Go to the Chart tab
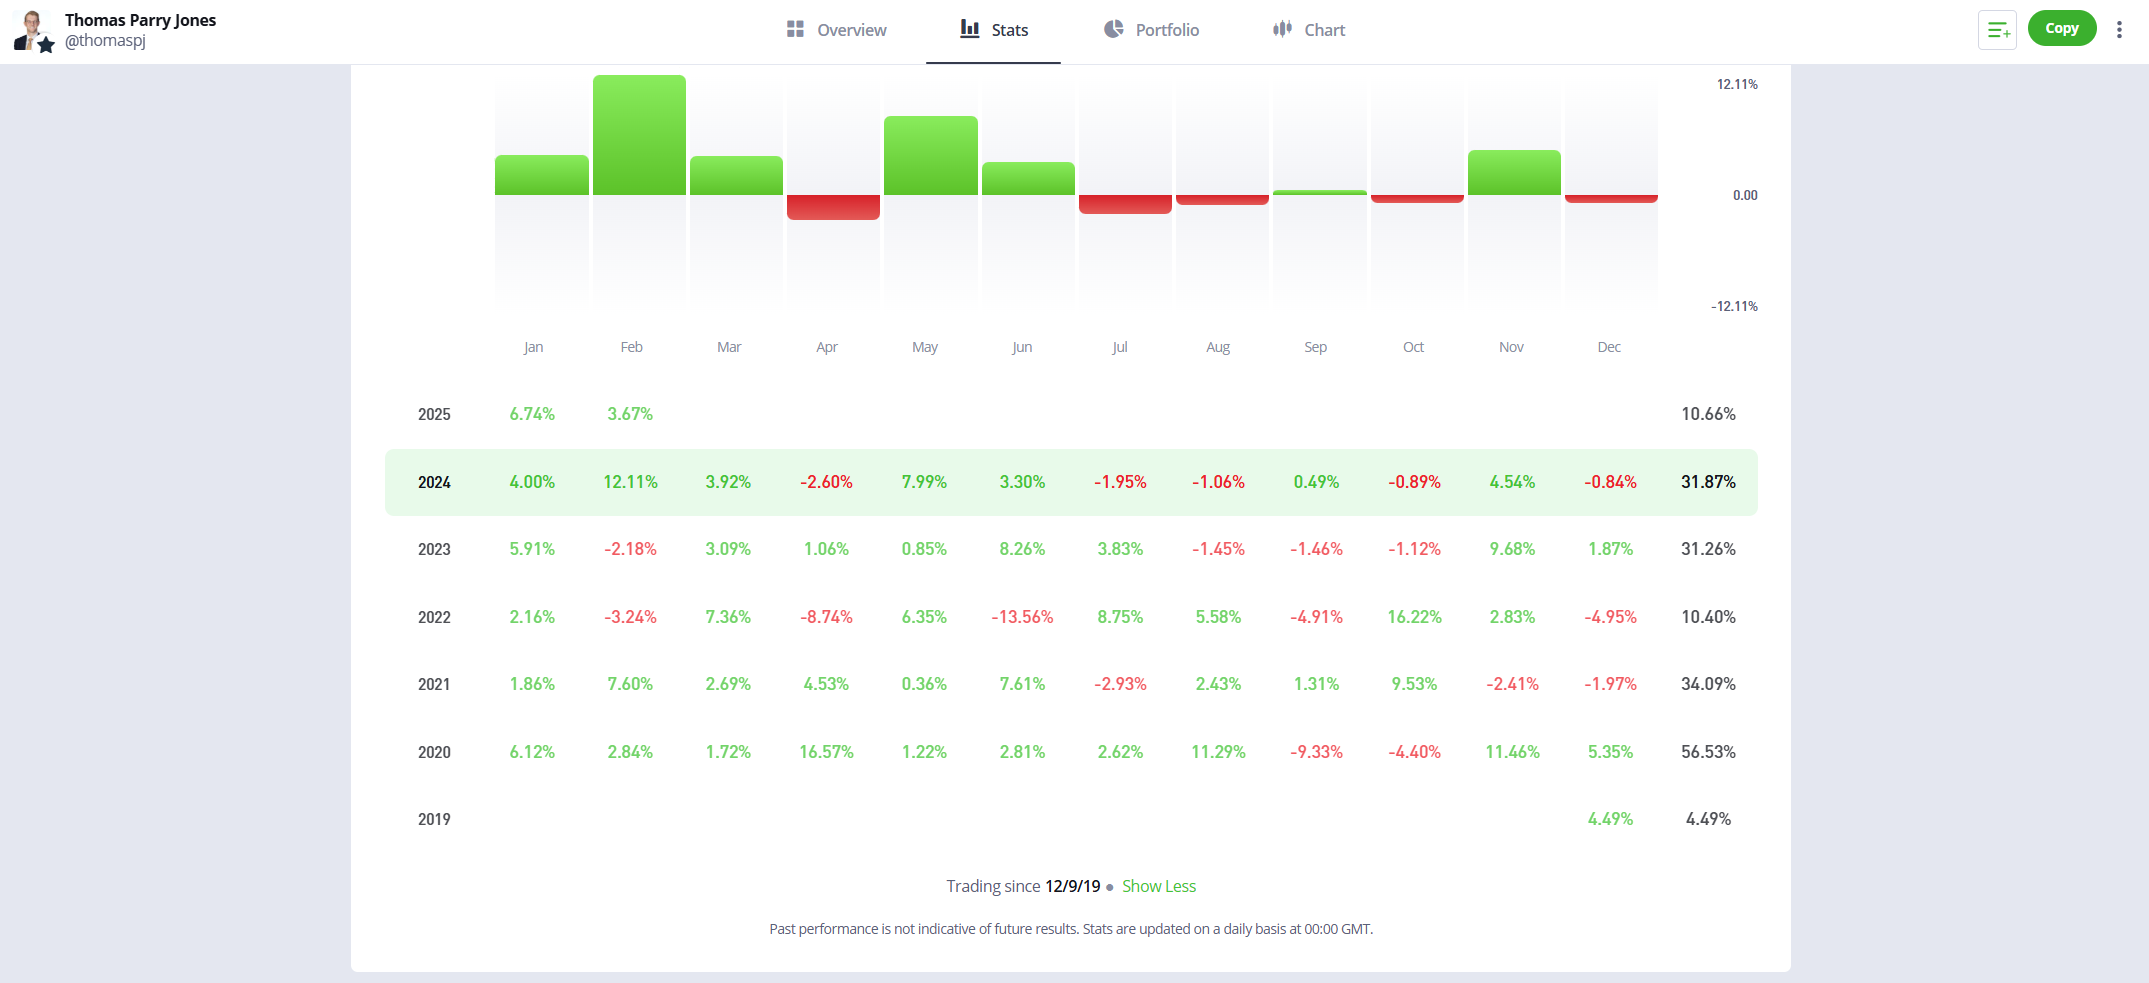The width and height of the screenshot is (2149, 983). (x=1324, y=30)
